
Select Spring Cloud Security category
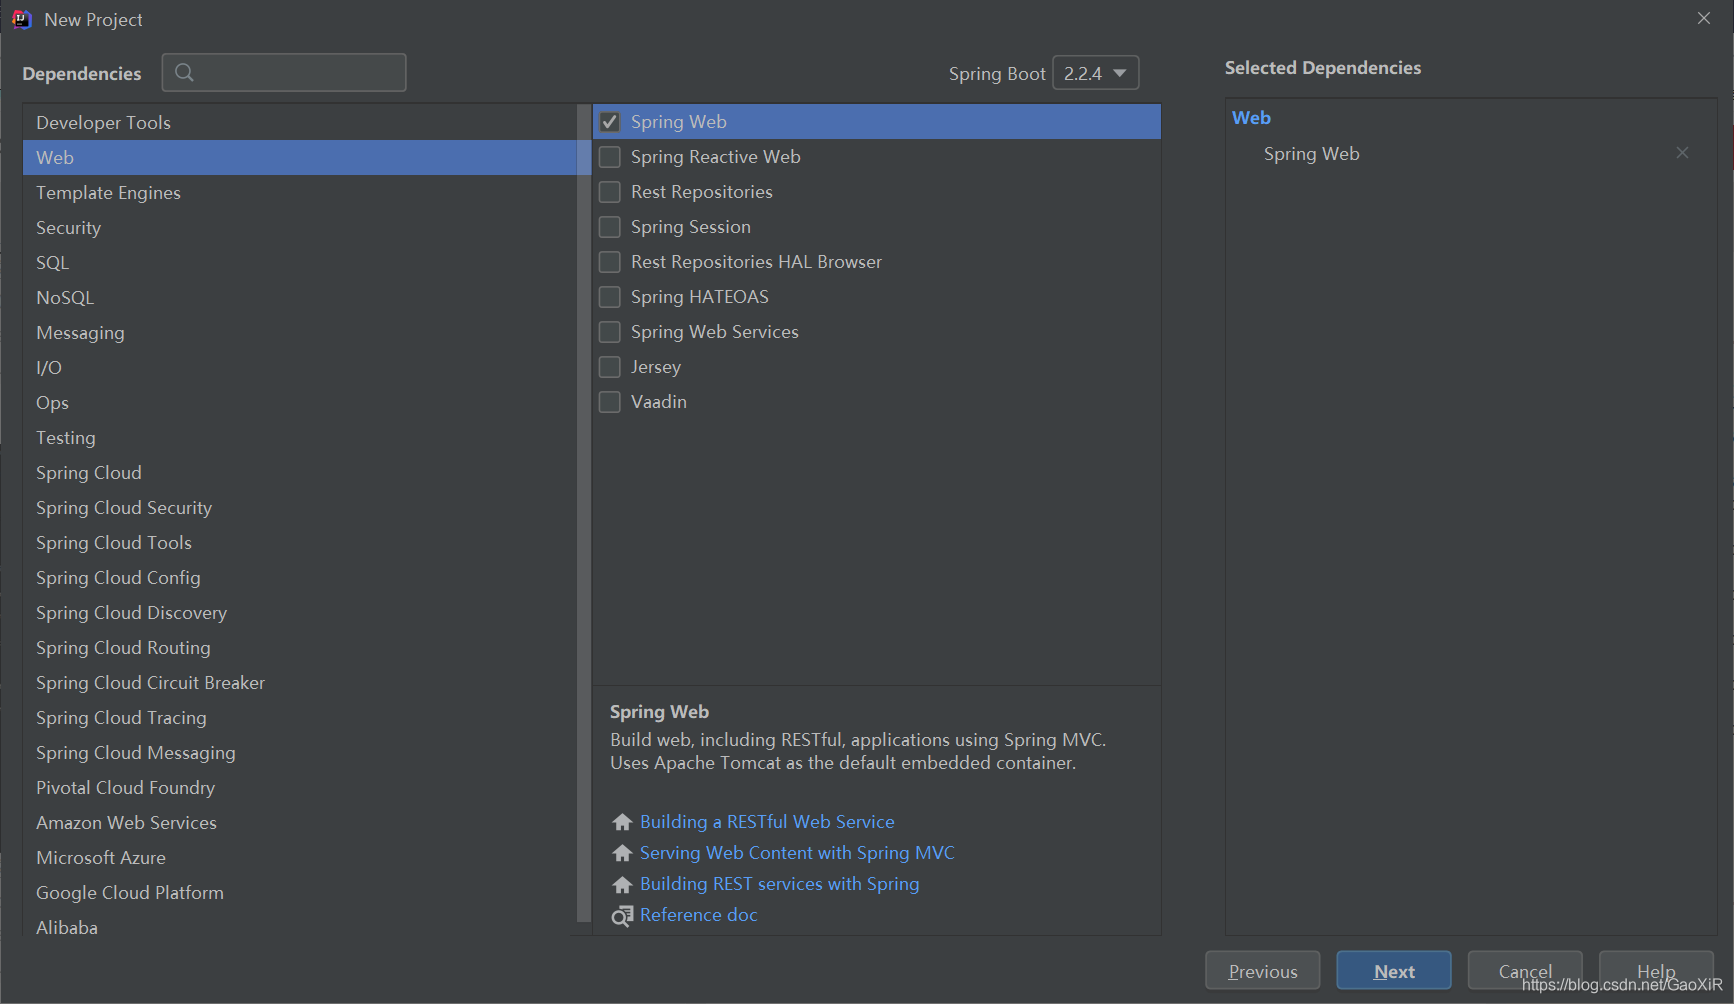[x=300, y=507]
